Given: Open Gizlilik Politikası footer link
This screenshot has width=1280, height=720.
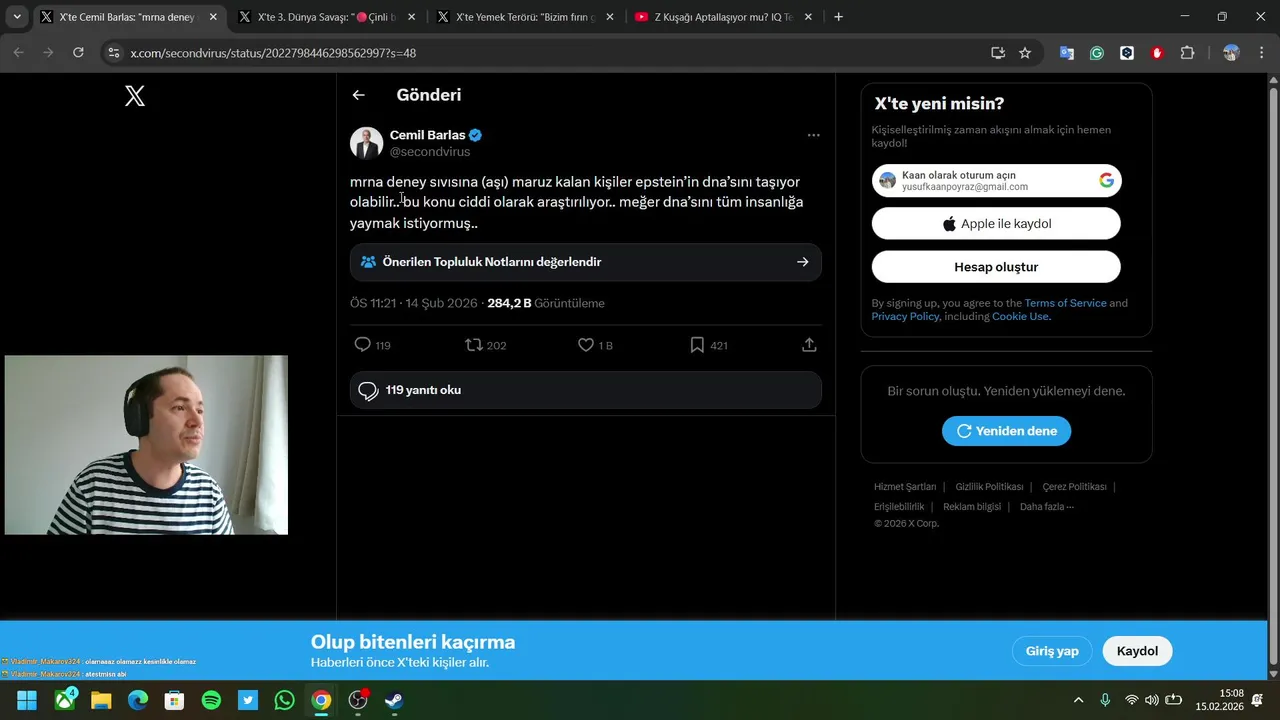Looking at the screenshot, I should [989, 487].
